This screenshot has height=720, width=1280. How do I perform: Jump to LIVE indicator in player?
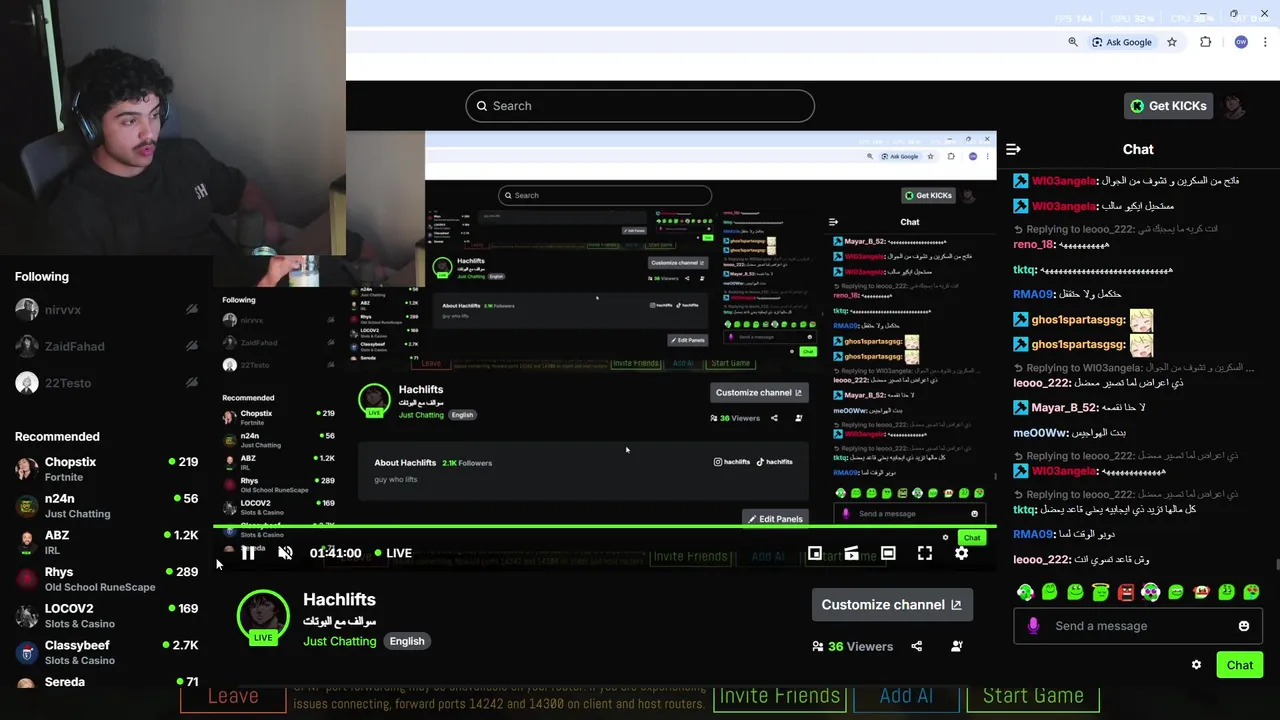[x=393, y=553]
